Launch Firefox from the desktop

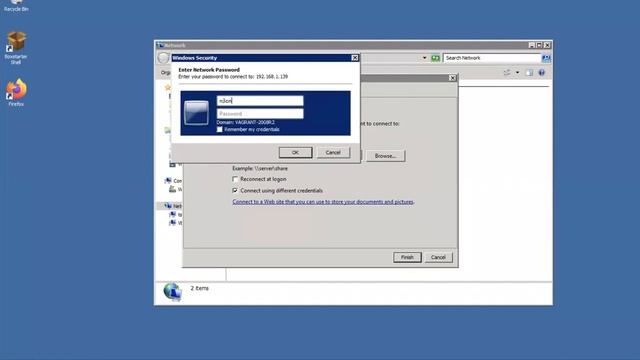16,93
